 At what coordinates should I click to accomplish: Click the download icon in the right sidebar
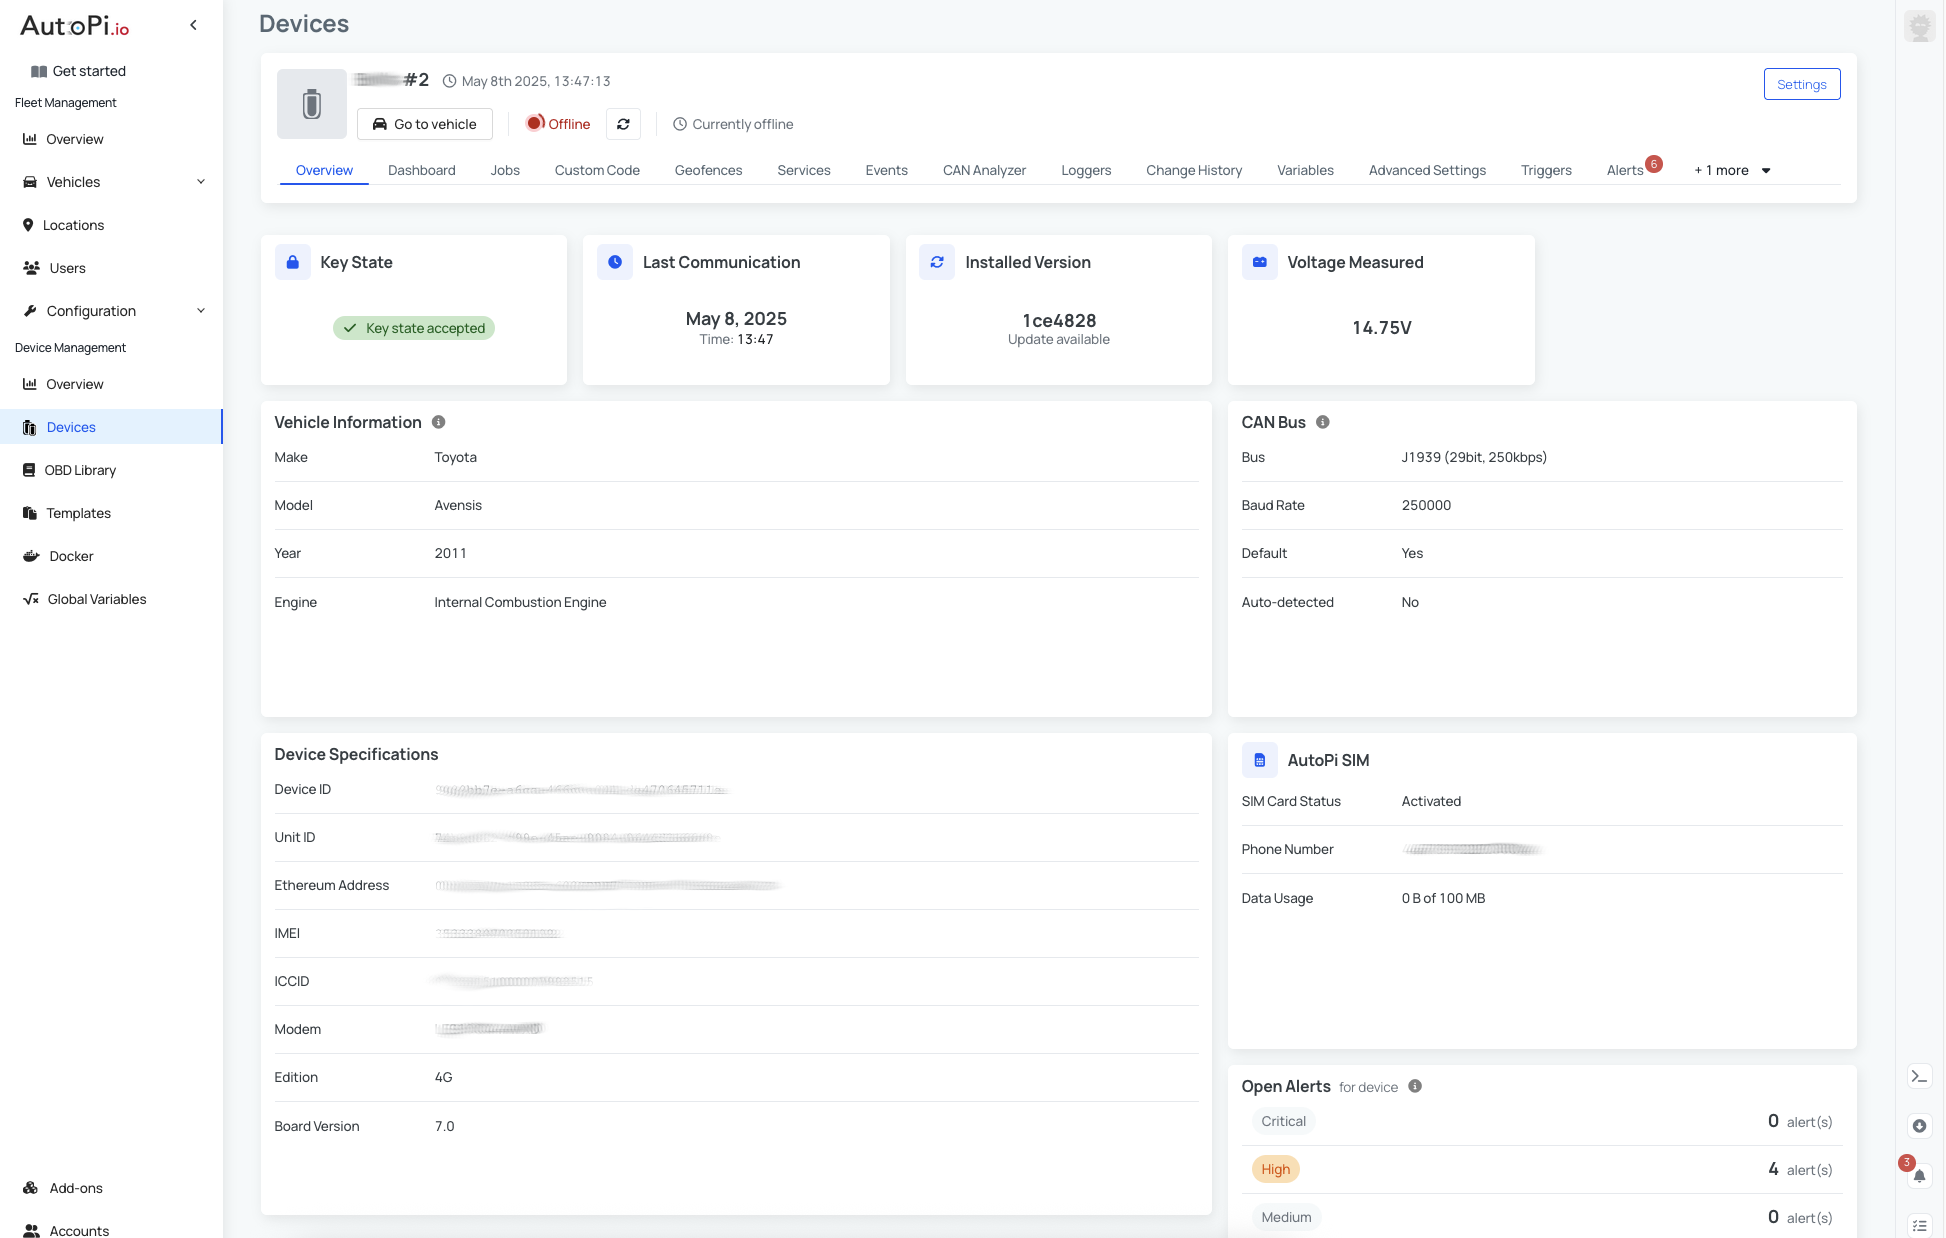[x=1919, y=1126]
